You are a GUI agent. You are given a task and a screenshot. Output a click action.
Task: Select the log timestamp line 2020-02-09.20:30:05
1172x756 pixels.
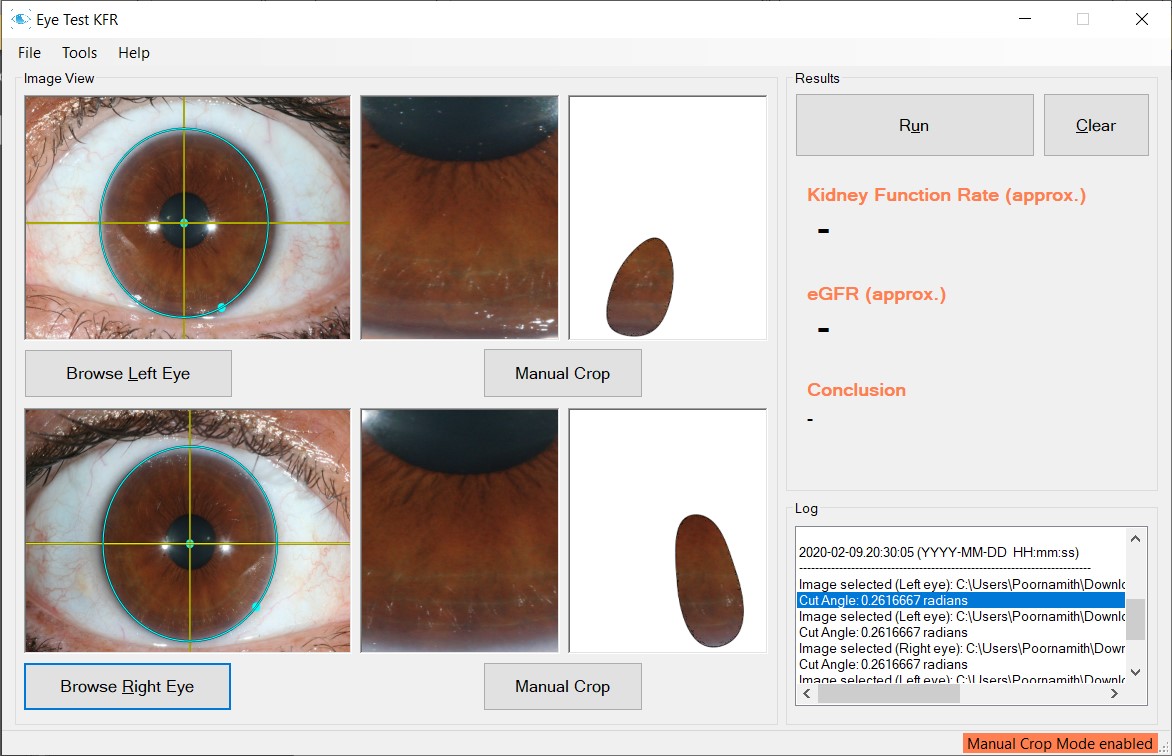pyautogui.click(x=939, y=553)
